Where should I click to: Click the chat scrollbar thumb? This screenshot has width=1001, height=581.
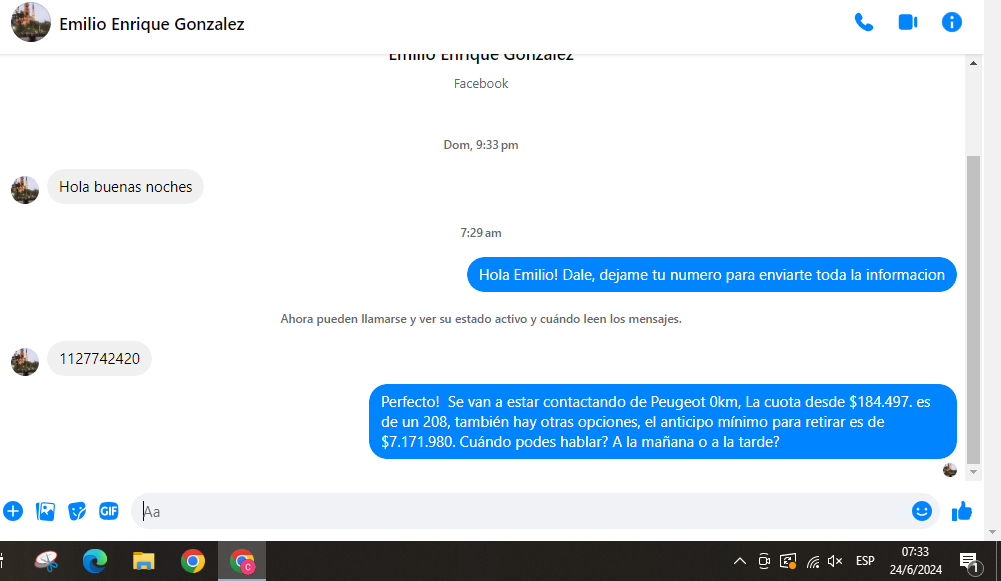click(x=974, y=310)
